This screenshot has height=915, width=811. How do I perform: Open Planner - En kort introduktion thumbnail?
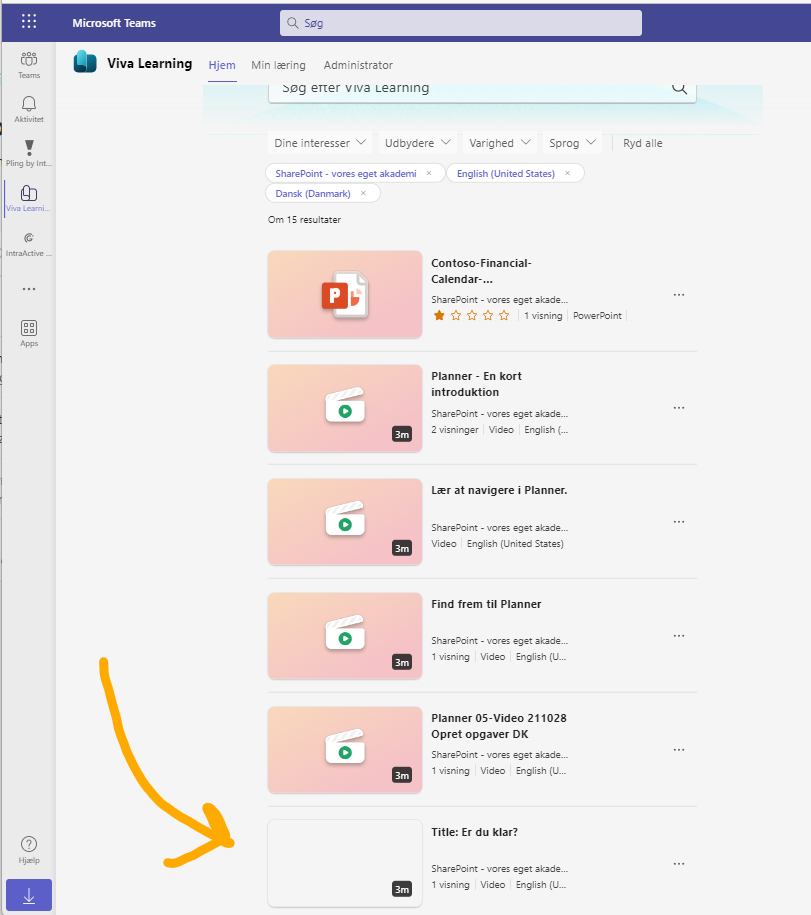click(345, 408)
